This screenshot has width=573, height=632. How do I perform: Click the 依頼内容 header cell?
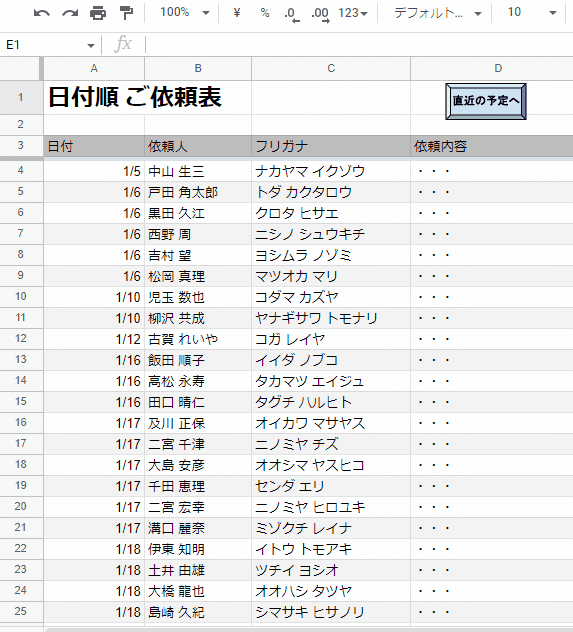pos(492,146)
